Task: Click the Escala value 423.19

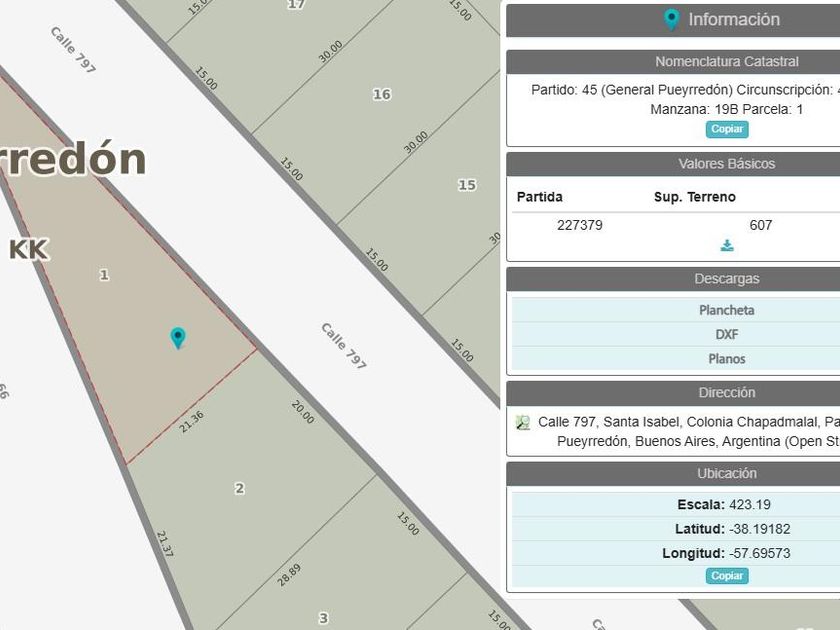Action: point(750,505)
